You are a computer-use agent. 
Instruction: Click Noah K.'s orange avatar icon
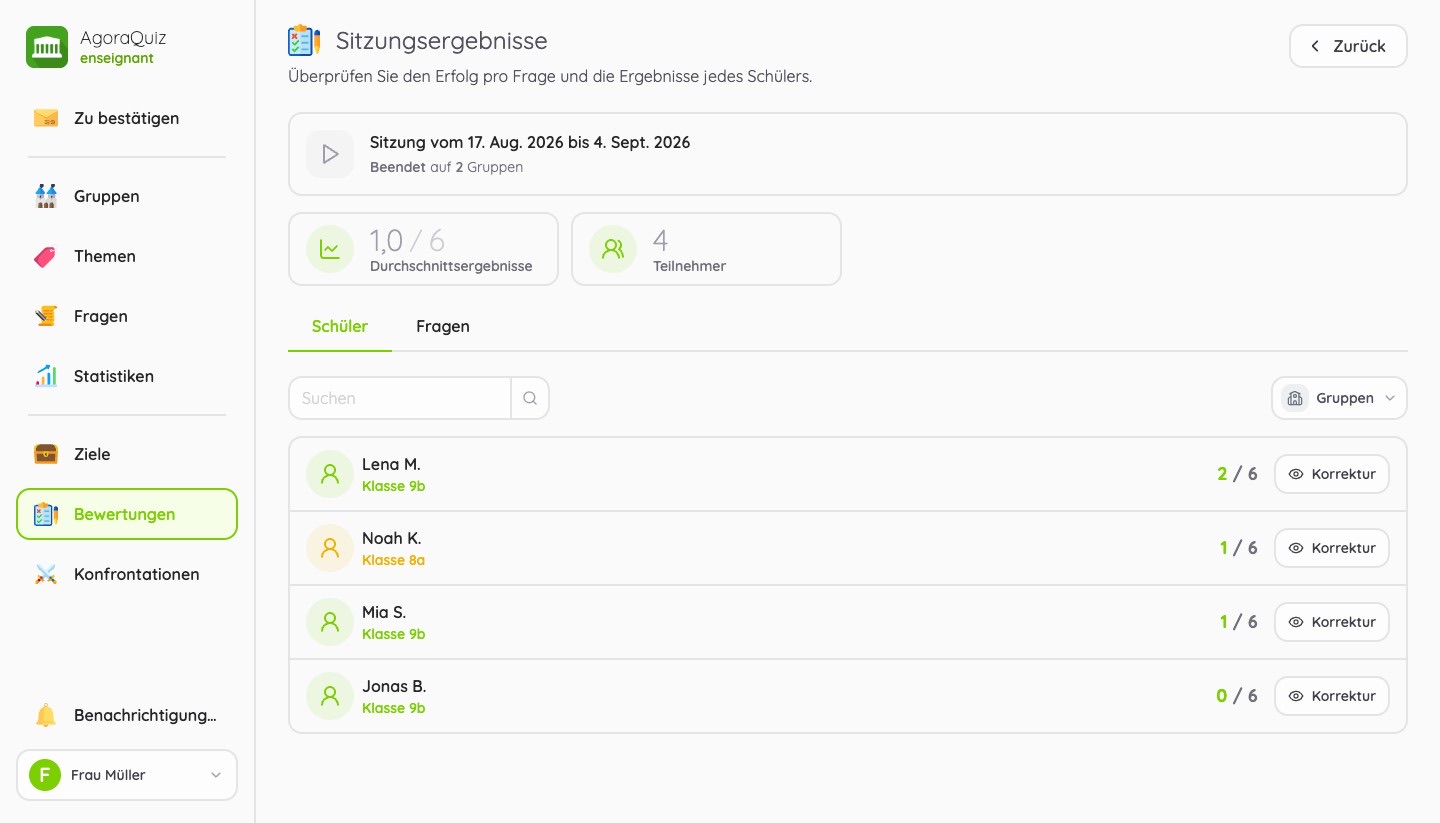[330, 548]
